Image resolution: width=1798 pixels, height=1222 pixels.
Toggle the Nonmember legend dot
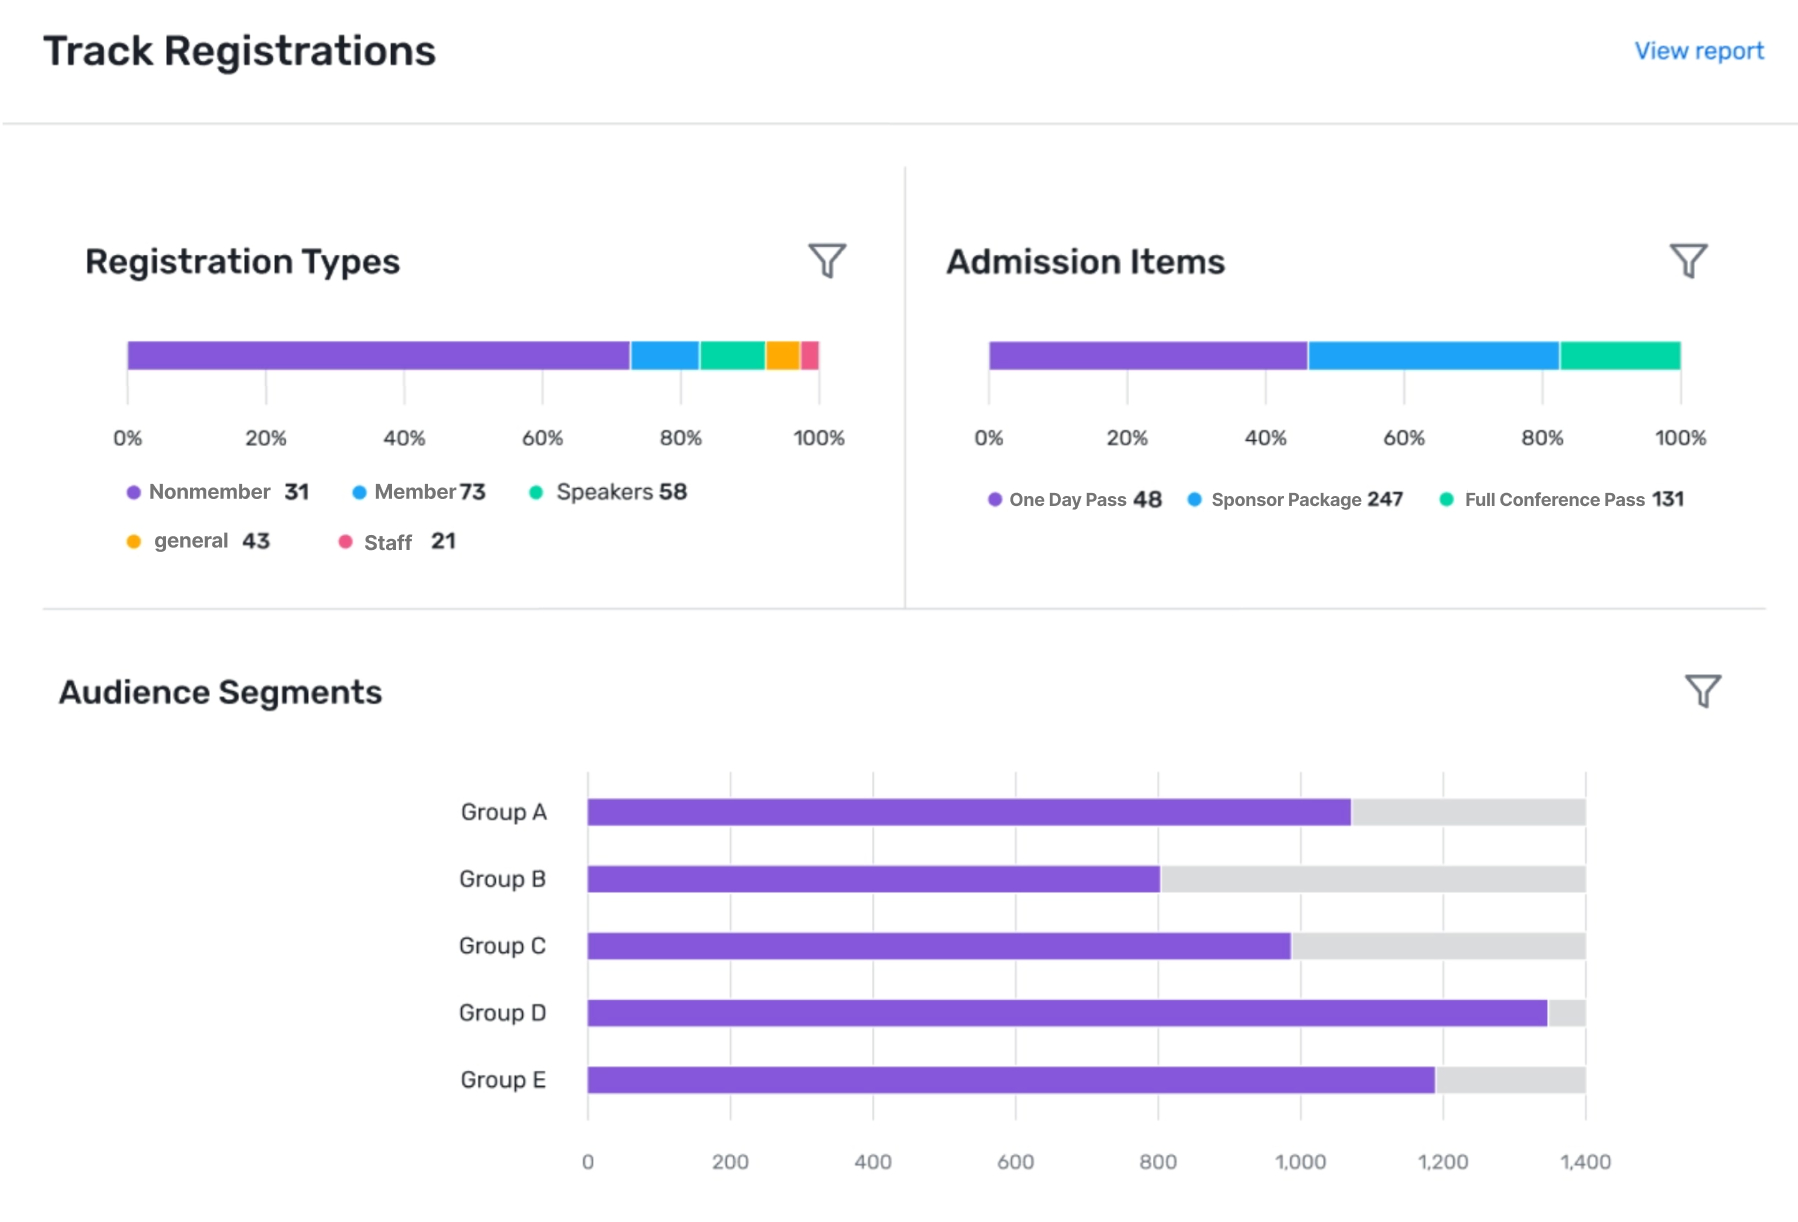(x=134, y=493)
